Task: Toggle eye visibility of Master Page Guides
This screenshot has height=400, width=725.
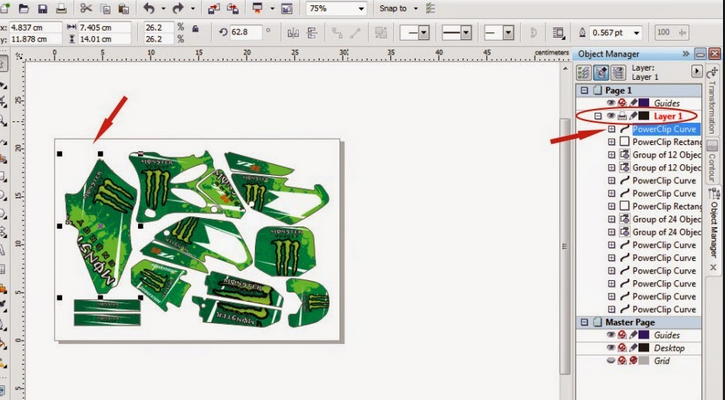Action: [x=611, y=335]
